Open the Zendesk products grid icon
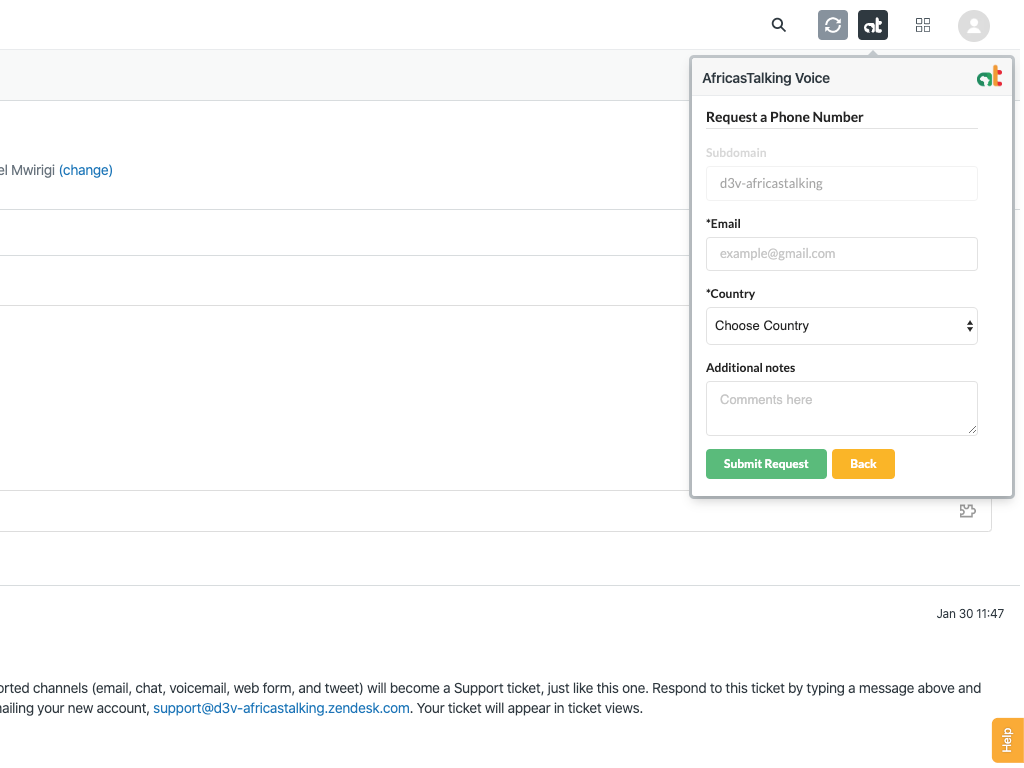 tap(923, 25)
